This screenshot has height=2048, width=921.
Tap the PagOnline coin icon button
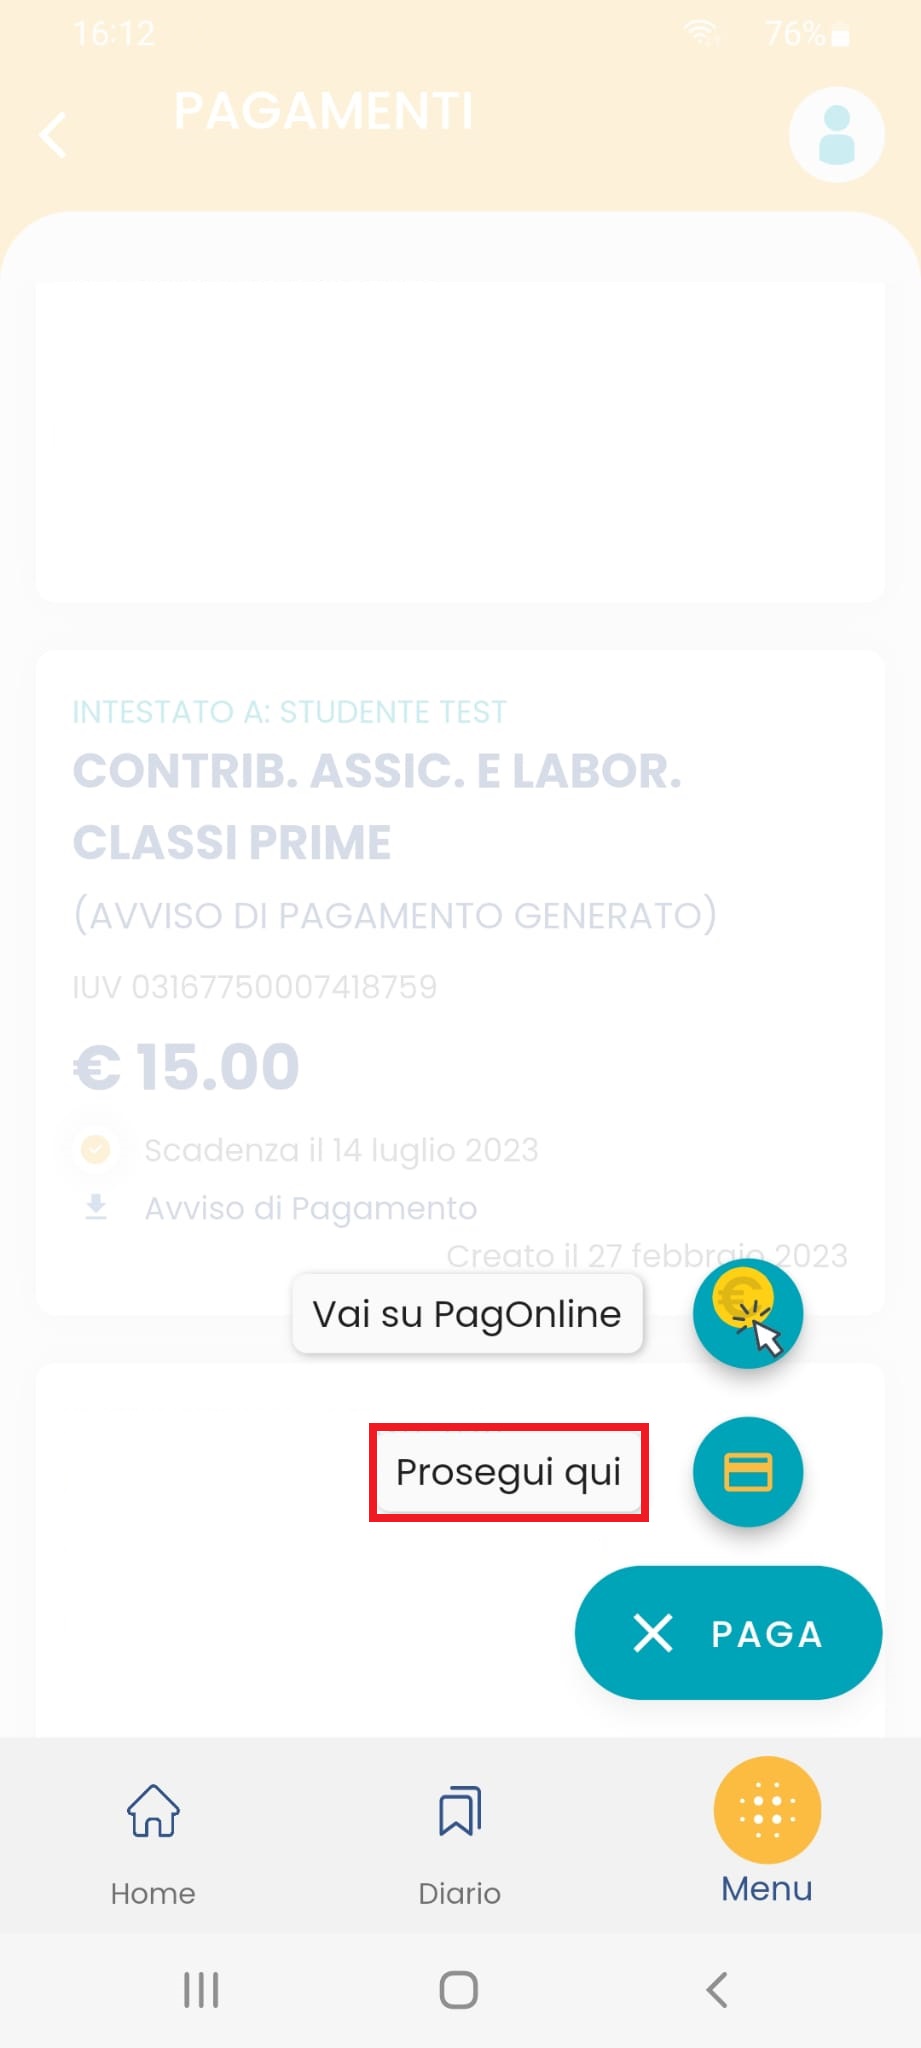click(x=747, y=1313)
